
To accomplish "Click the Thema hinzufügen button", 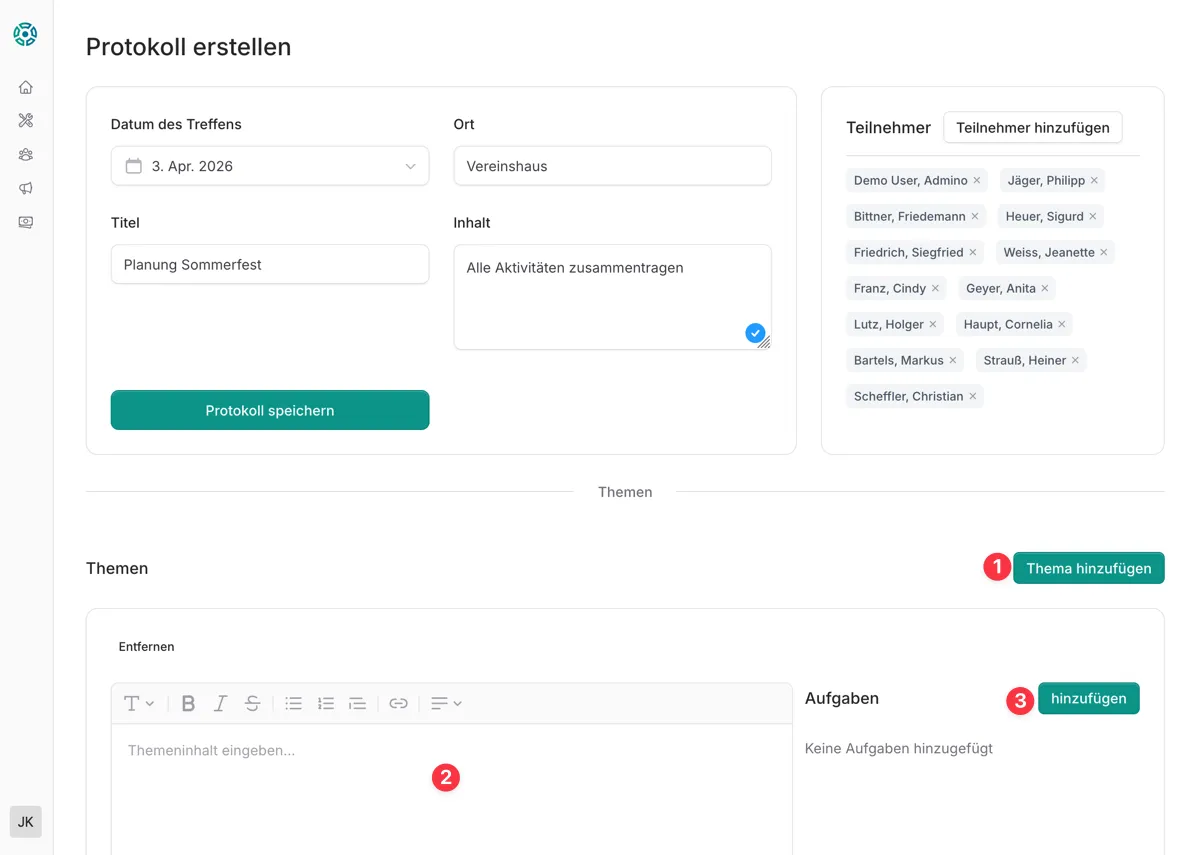I will [x=1088, y=568].
